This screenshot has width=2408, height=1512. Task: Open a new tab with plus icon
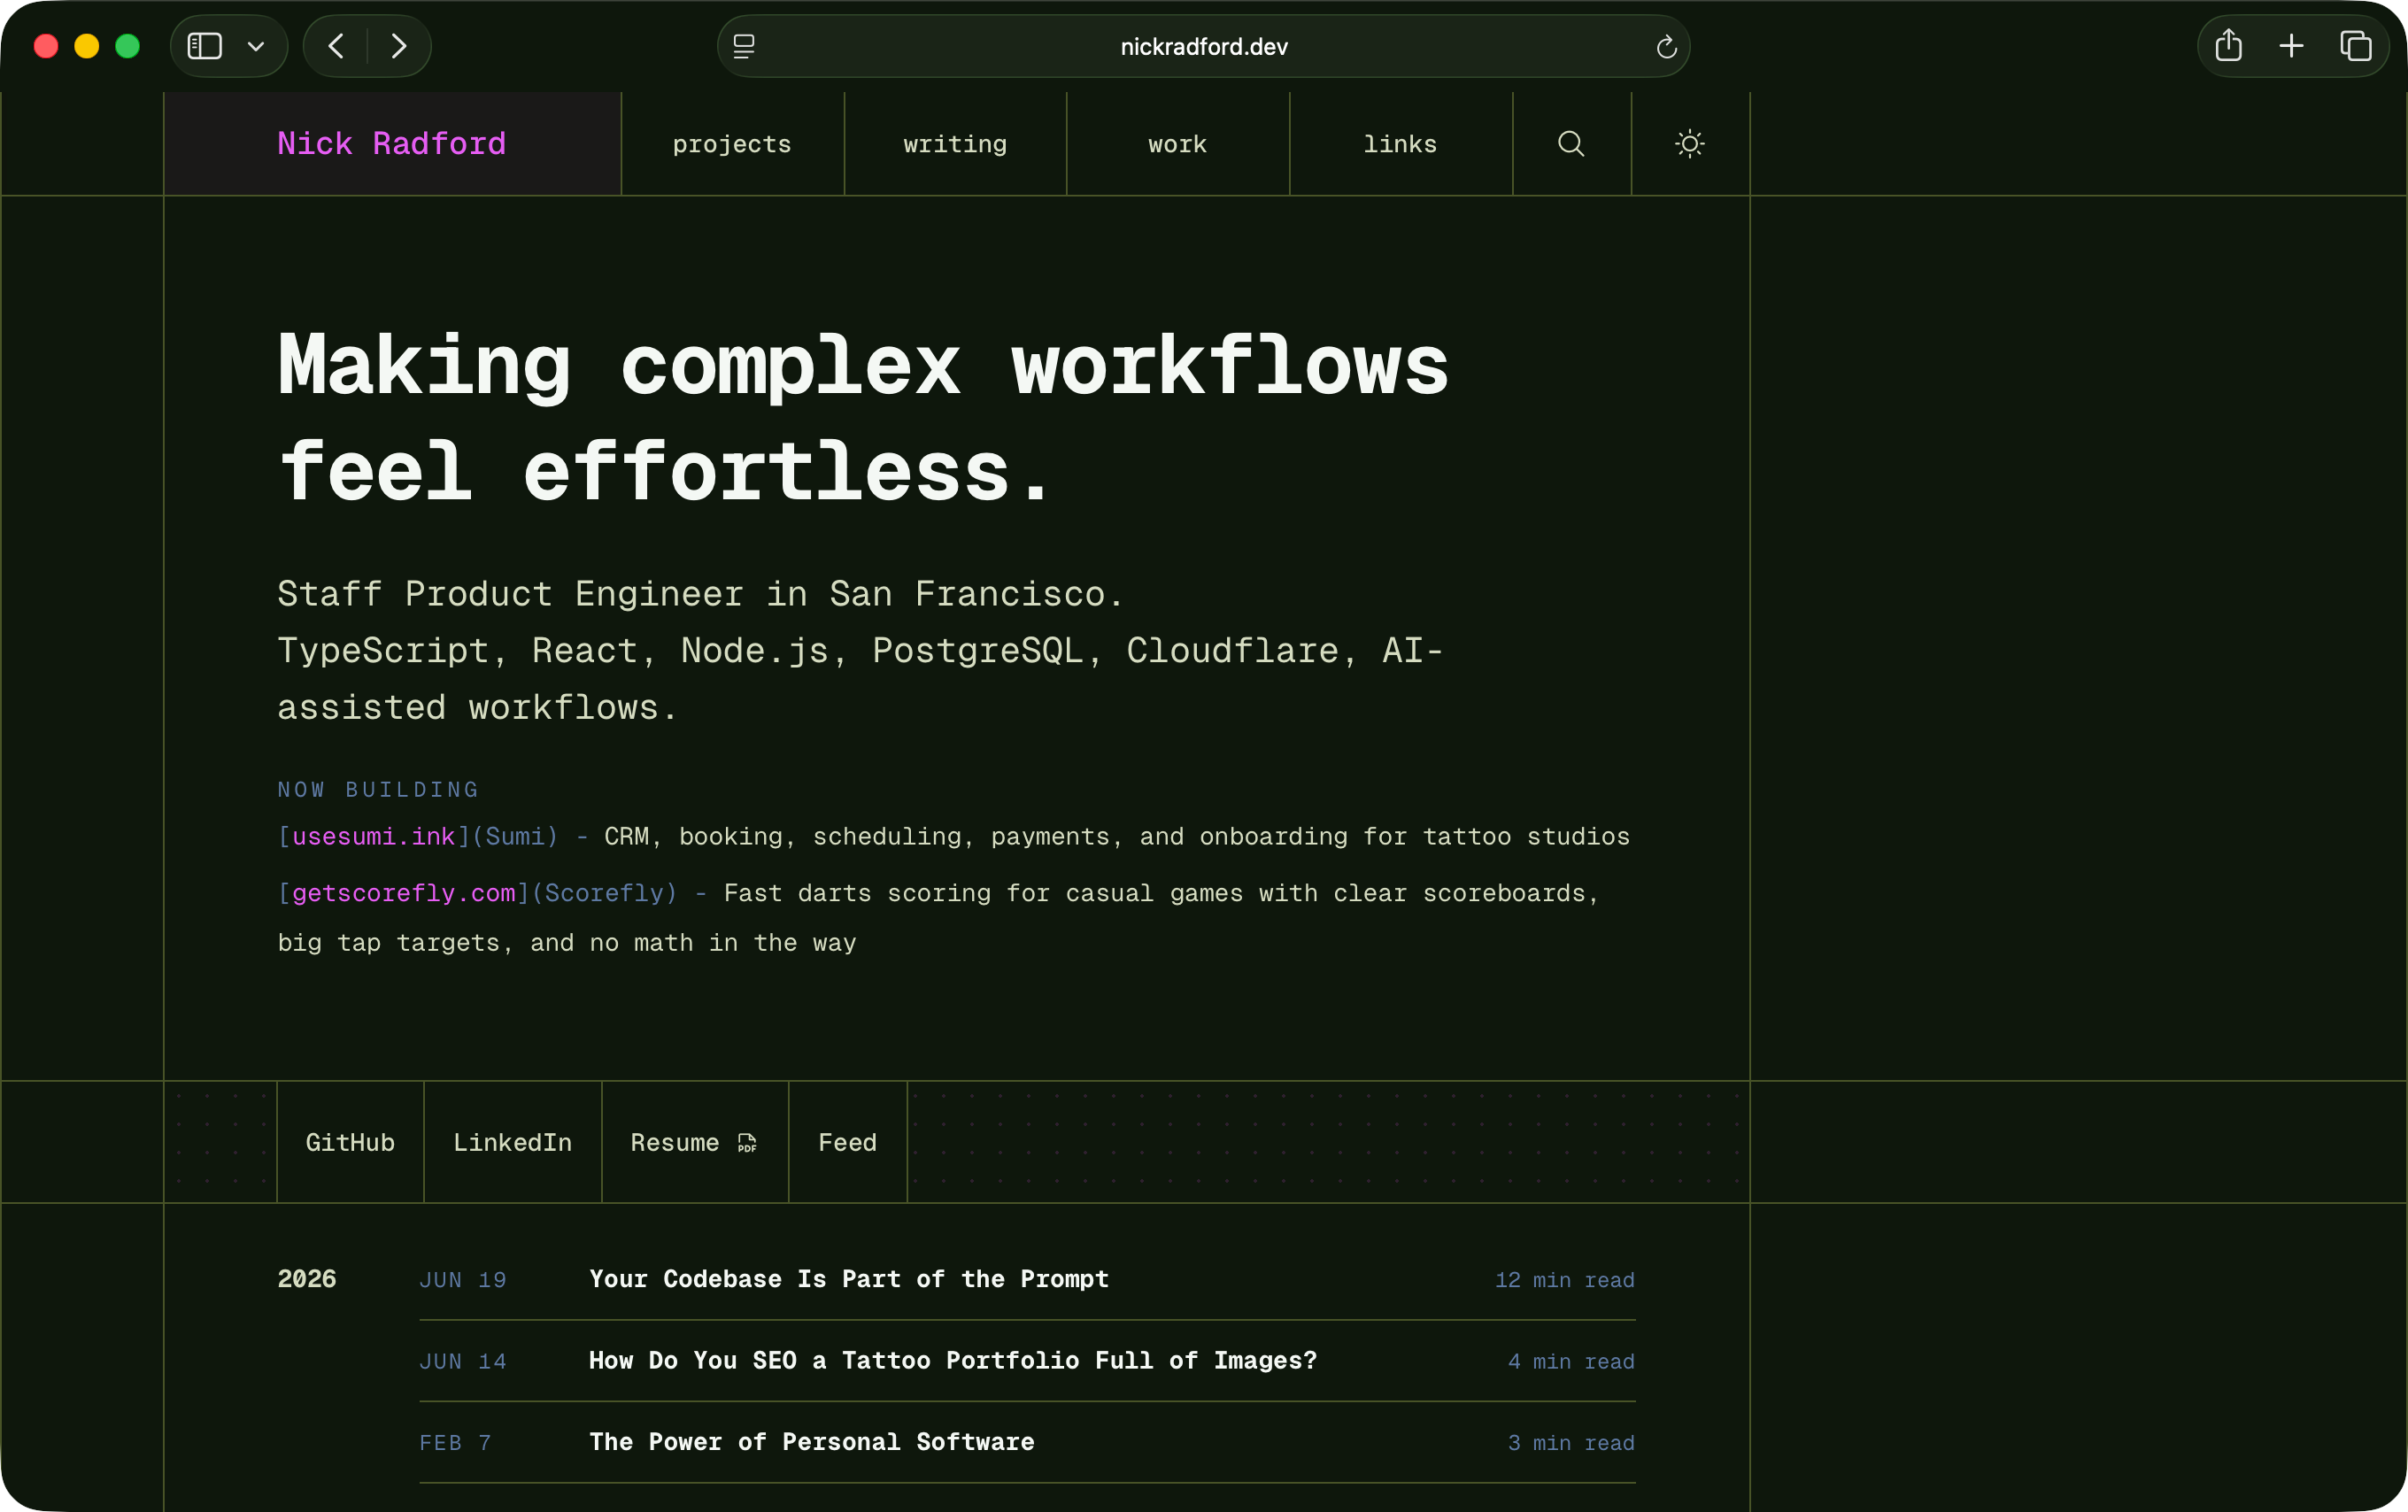[x=2291, y=46]
